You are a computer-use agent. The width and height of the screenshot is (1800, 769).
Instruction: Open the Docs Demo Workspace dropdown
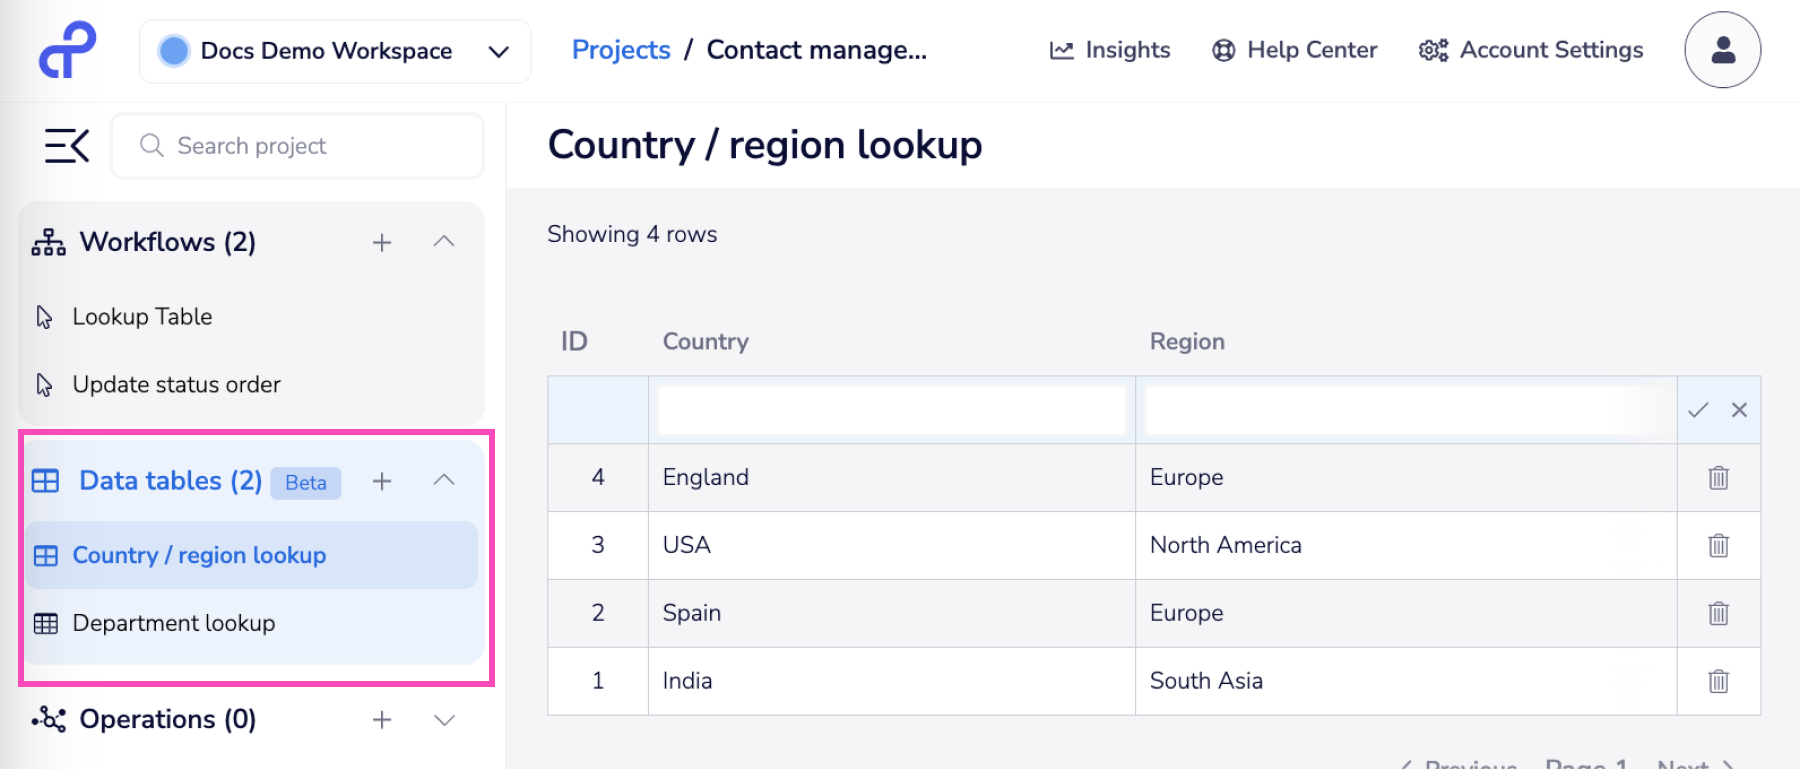335,51
